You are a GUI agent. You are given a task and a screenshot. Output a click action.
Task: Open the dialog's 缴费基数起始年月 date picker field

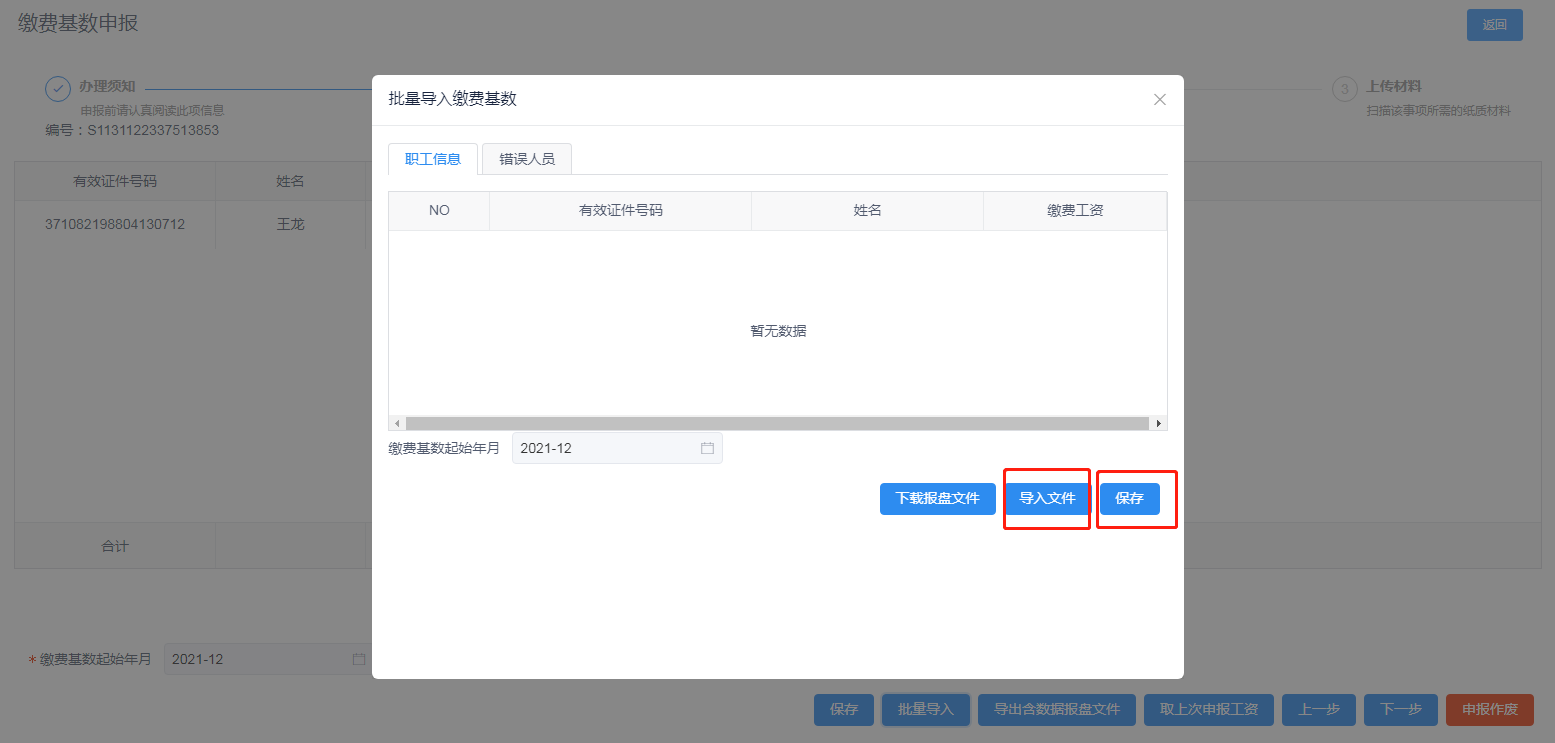606,448
